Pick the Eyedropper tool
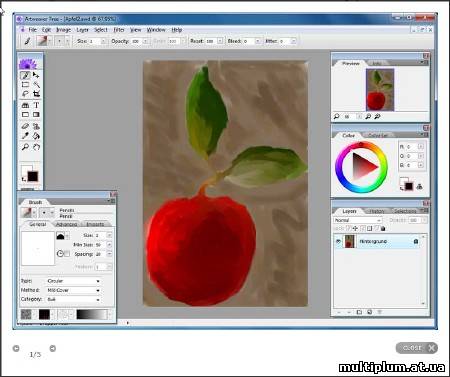Viewport: 450px width, 377px height. (25, 136)
